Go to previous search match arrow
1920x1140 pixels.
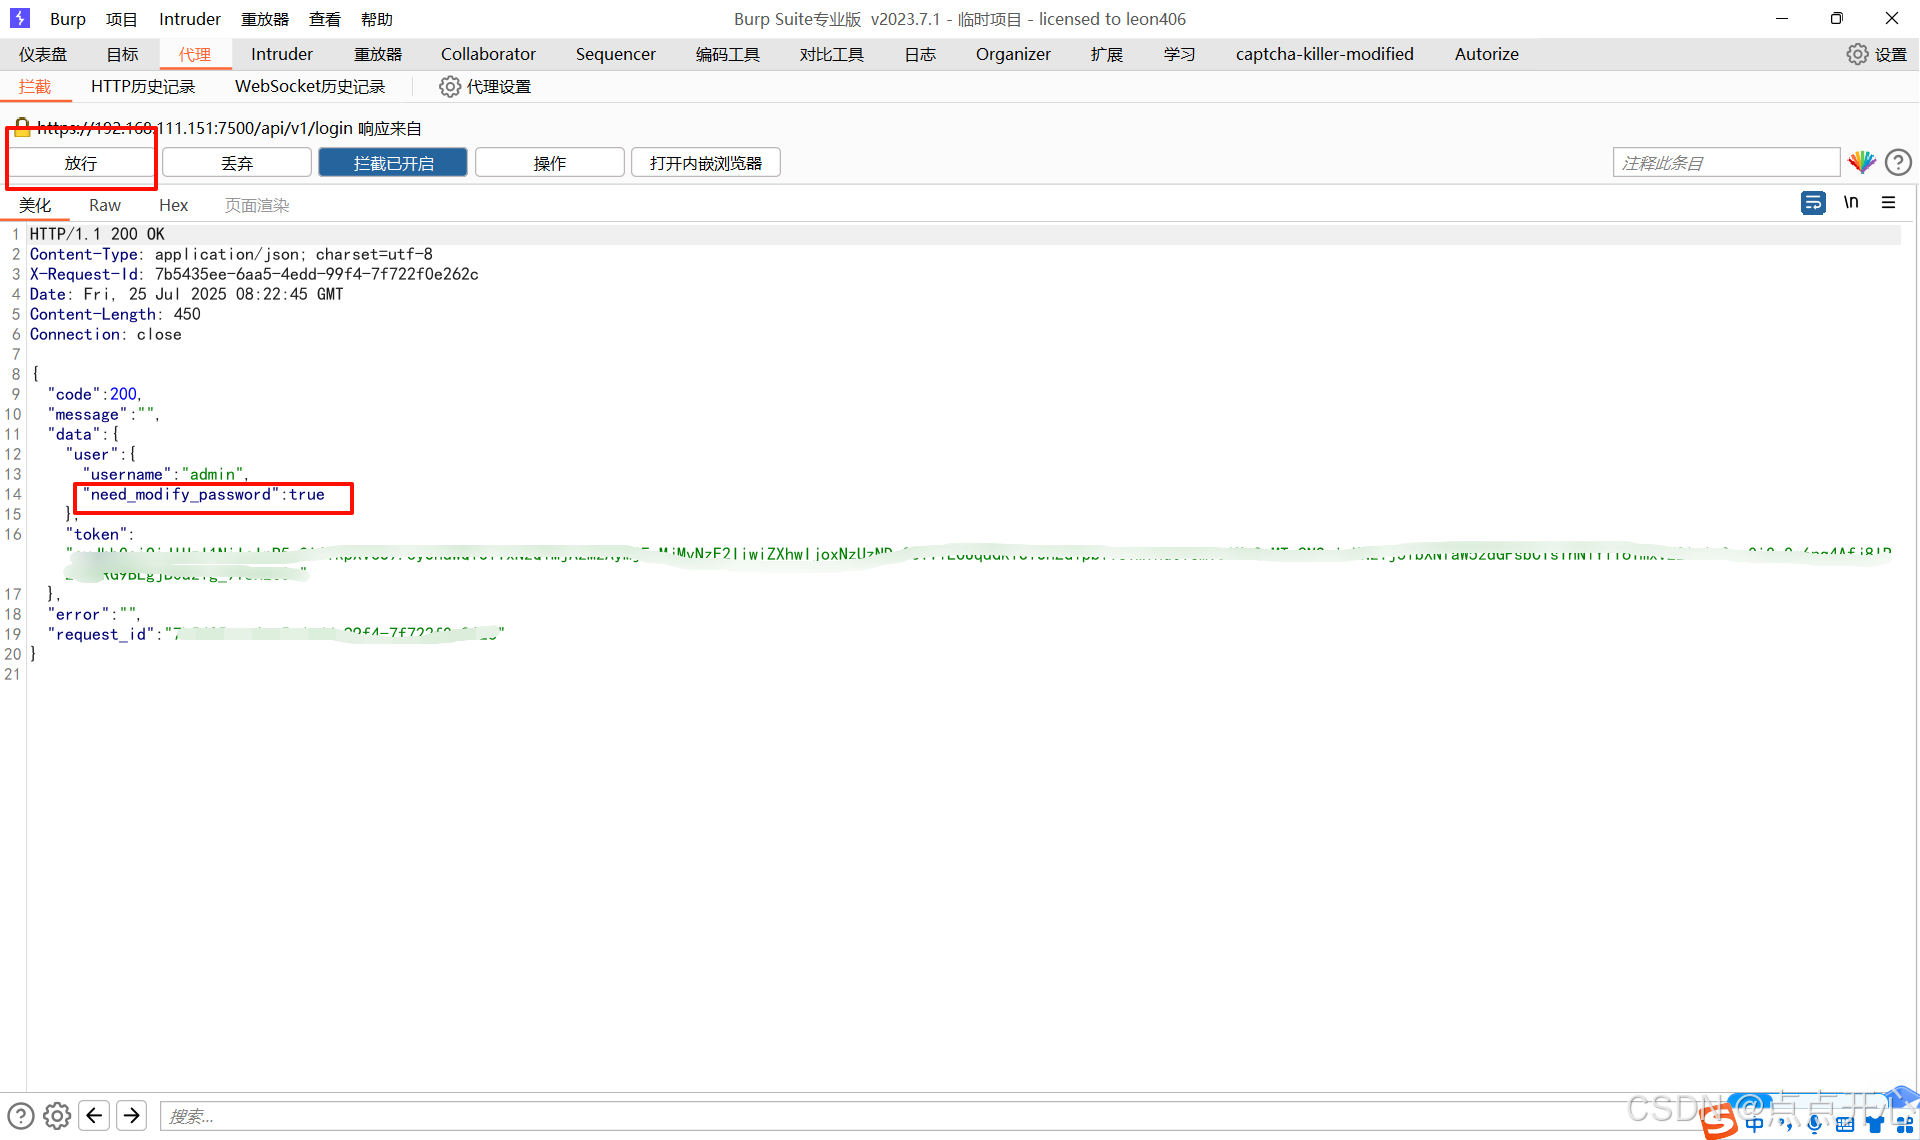pyautogui.click(x=95, y=1115)
